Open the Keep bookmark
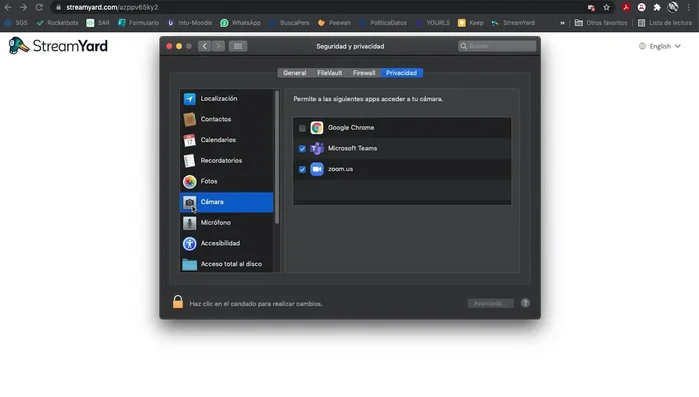 pyautogui.click(x=471, y=23)
